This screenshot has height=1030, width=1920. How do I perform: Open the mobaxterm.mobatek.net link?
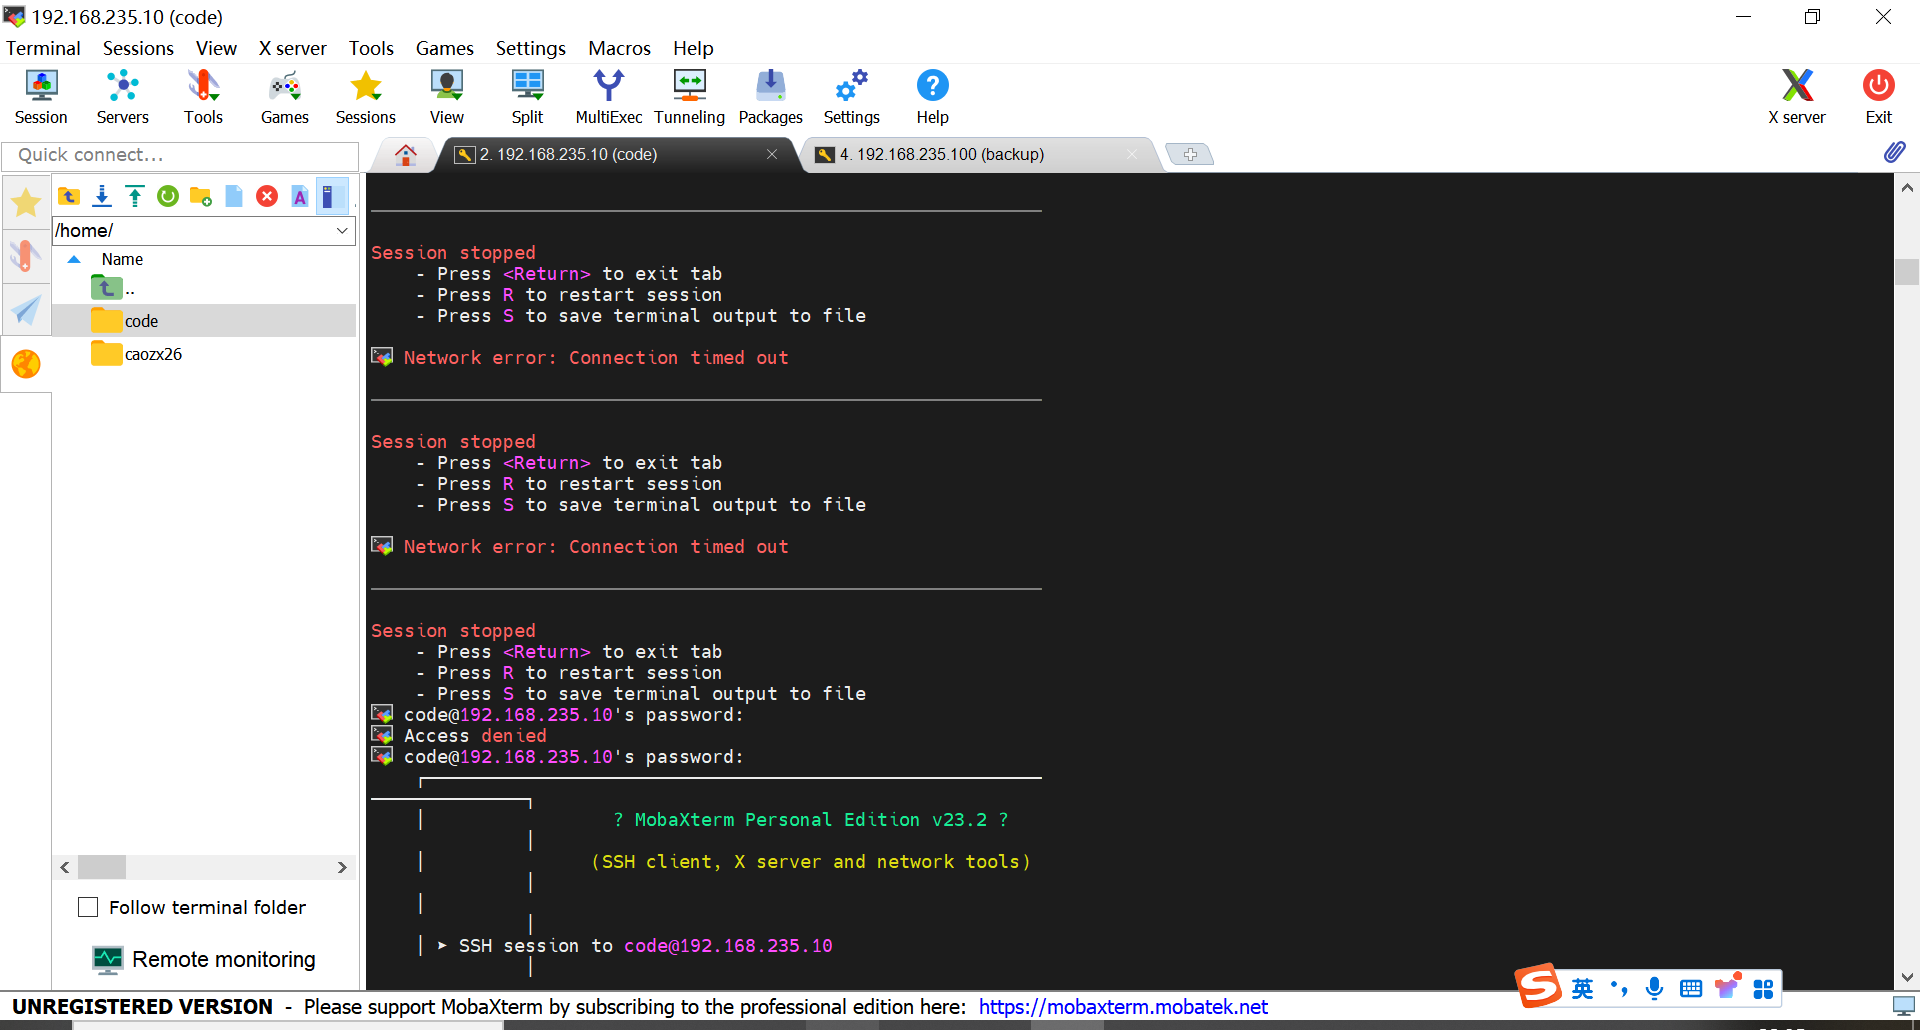click(x=1123, y=1007)
